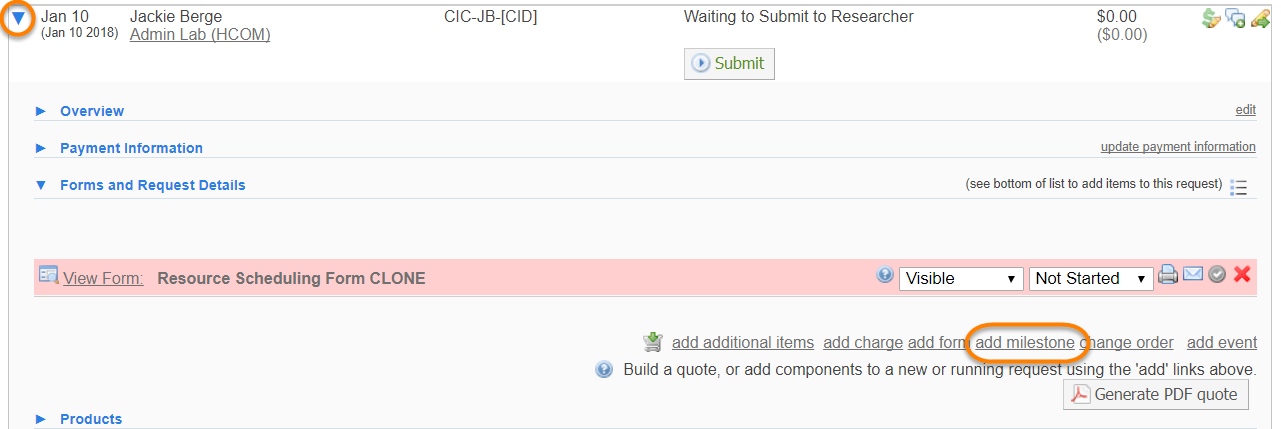Viewport: 1281px width, 429px height.
Task: Open the Not Started status dropdown
Action: (1092, 278)
